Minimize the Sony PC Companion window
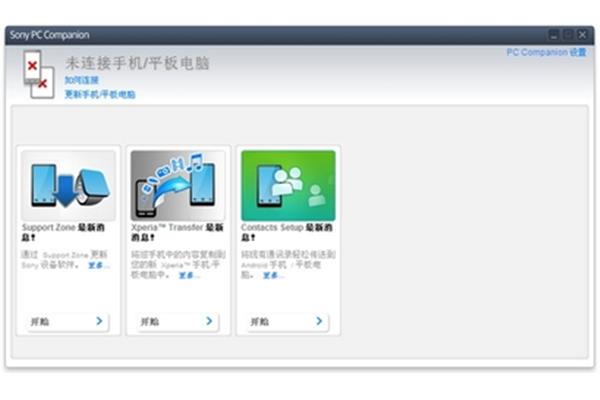600x400 pixels. pyautogui.click(x=553, y=35)
